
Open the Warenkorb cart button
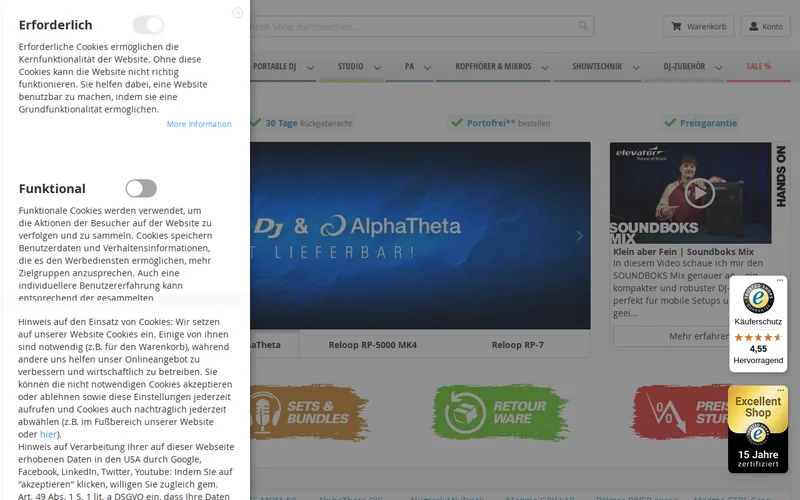point(698,27)
